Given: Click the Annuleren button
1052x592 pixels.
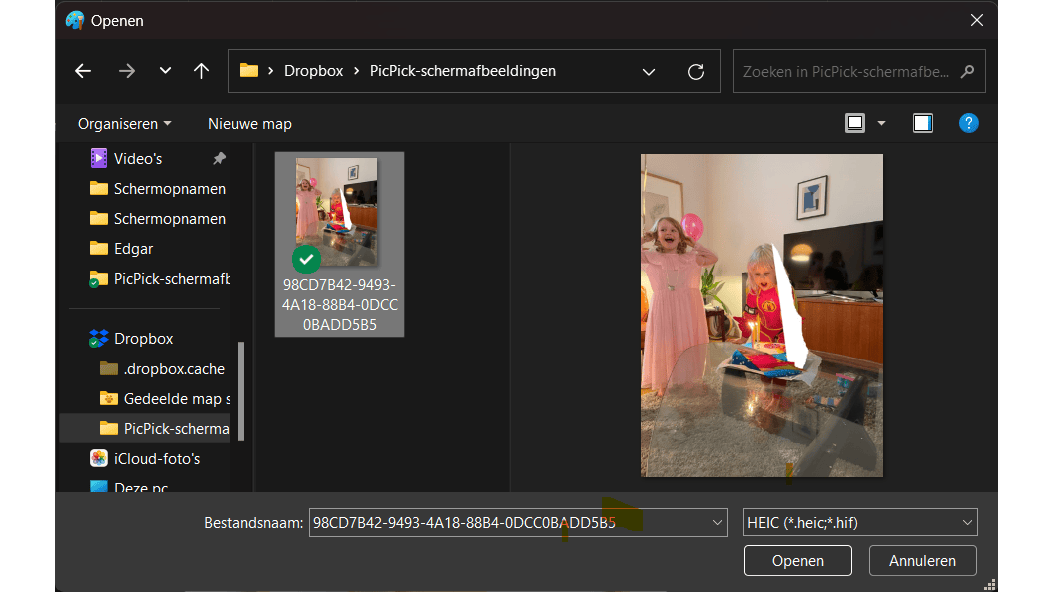Looking at the screenshot, I should tap(923, 560).
